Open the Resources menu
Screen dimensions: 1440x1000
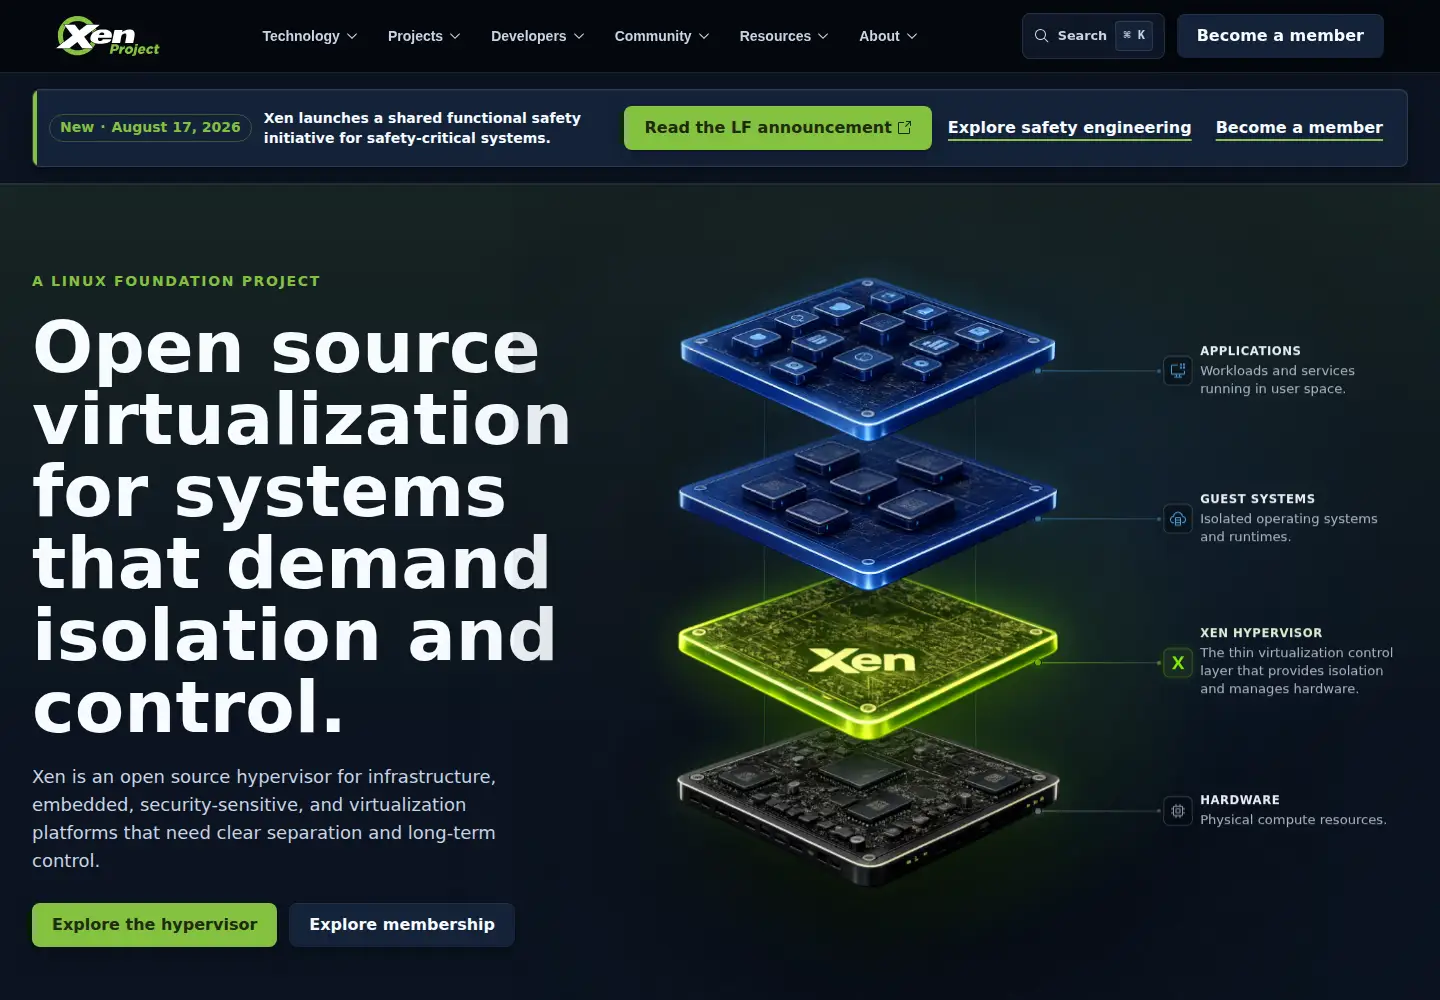pyautogui.click(x=784, y=36)
